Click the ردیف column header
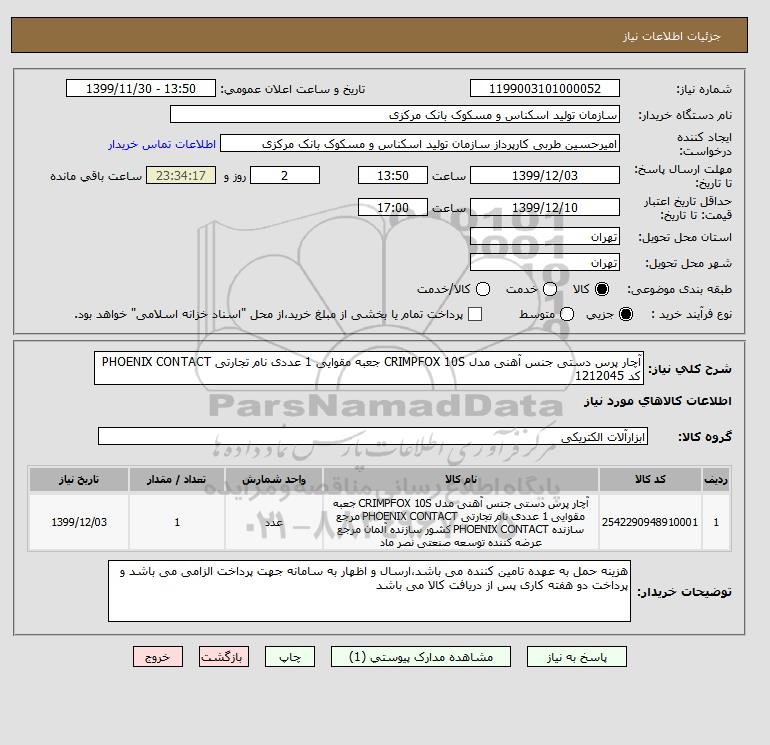The width and height of the screenshot is (770, 745). click(716, 479)
